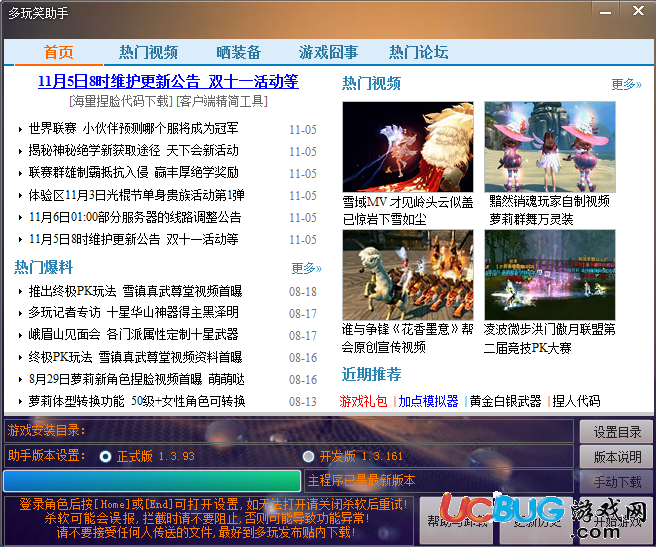Open 8月29日萝莉新角色捏脸视频首曝 萌萌哒
The image size is (656, 547).
136,379
